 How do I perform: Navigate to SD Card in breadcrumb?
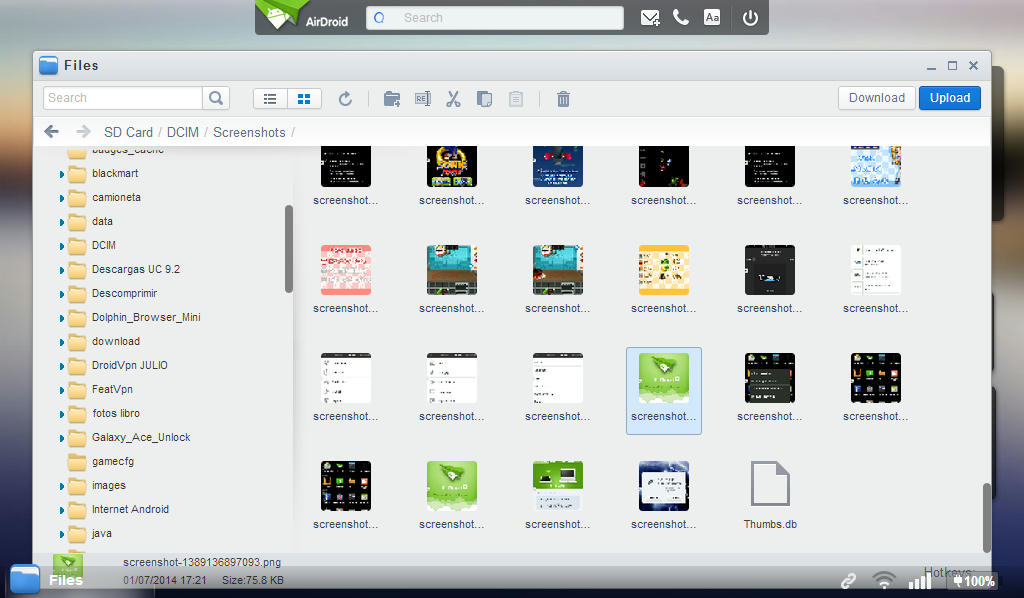128,132
